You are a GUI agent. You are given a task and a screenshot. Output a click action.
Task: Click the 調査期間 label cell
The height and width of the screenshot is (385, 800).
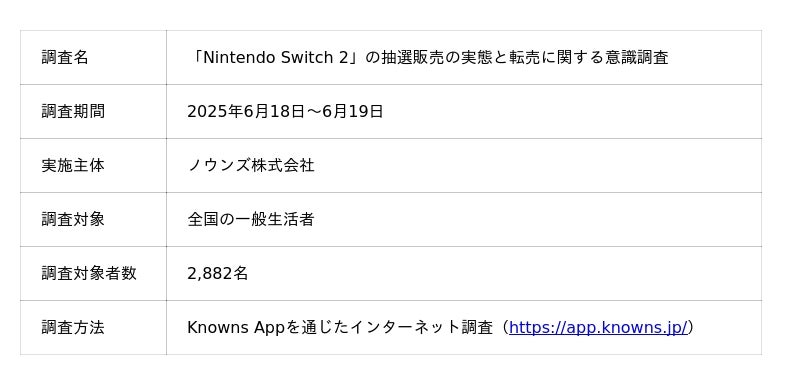[93, 111]
